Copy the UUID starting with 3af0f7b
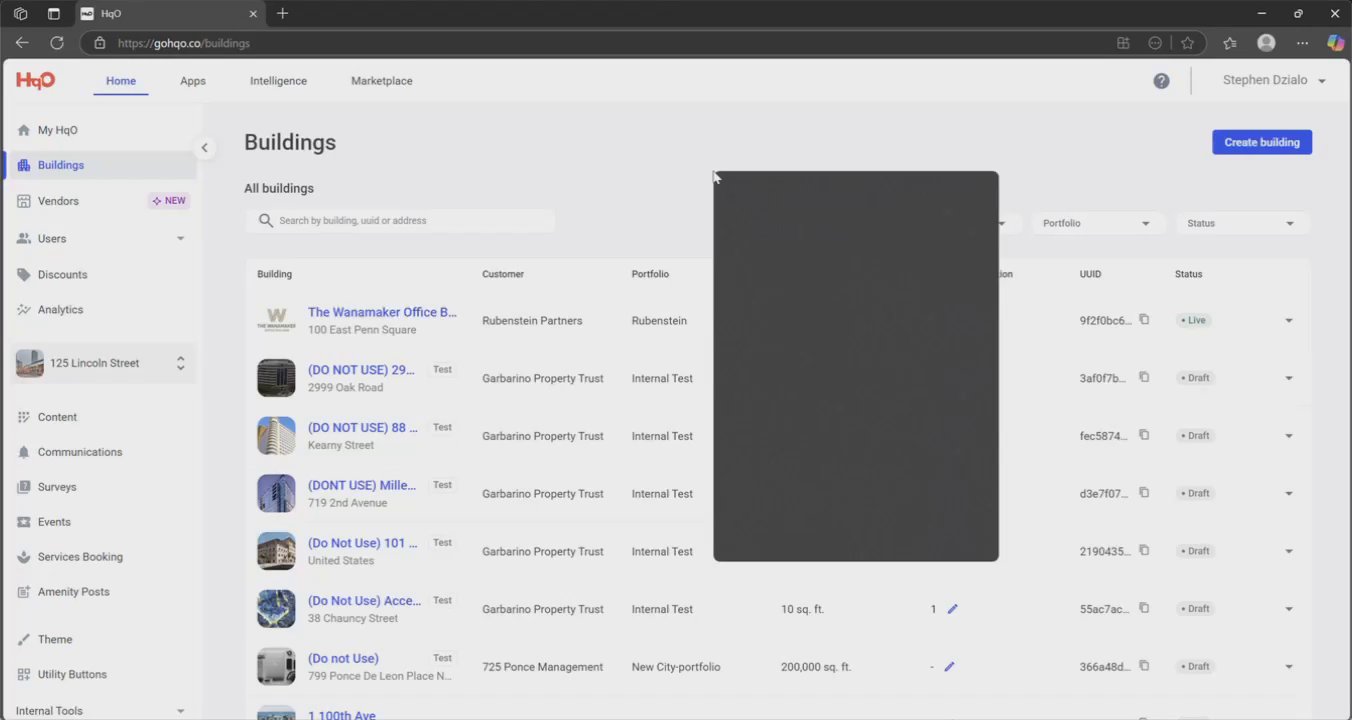The height and width of the screenshot is (720, 1352). [x=1144, y=378]
